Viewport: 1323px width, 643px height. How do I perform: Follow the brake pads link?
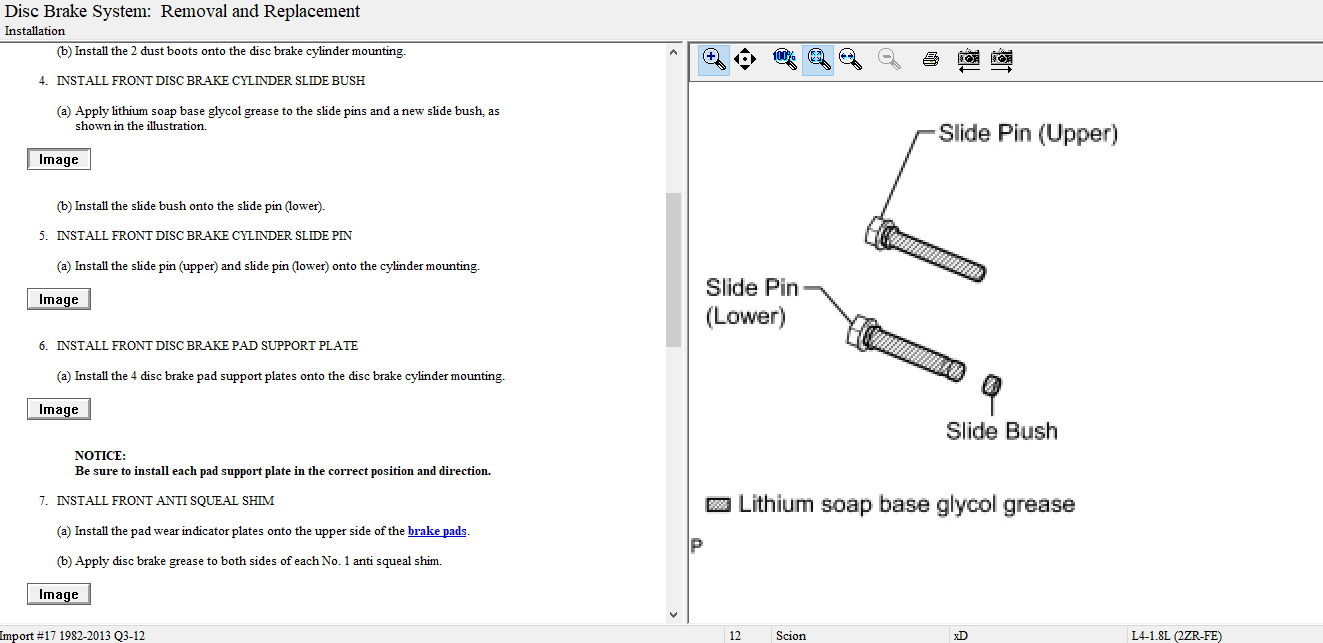pos(437,531)
